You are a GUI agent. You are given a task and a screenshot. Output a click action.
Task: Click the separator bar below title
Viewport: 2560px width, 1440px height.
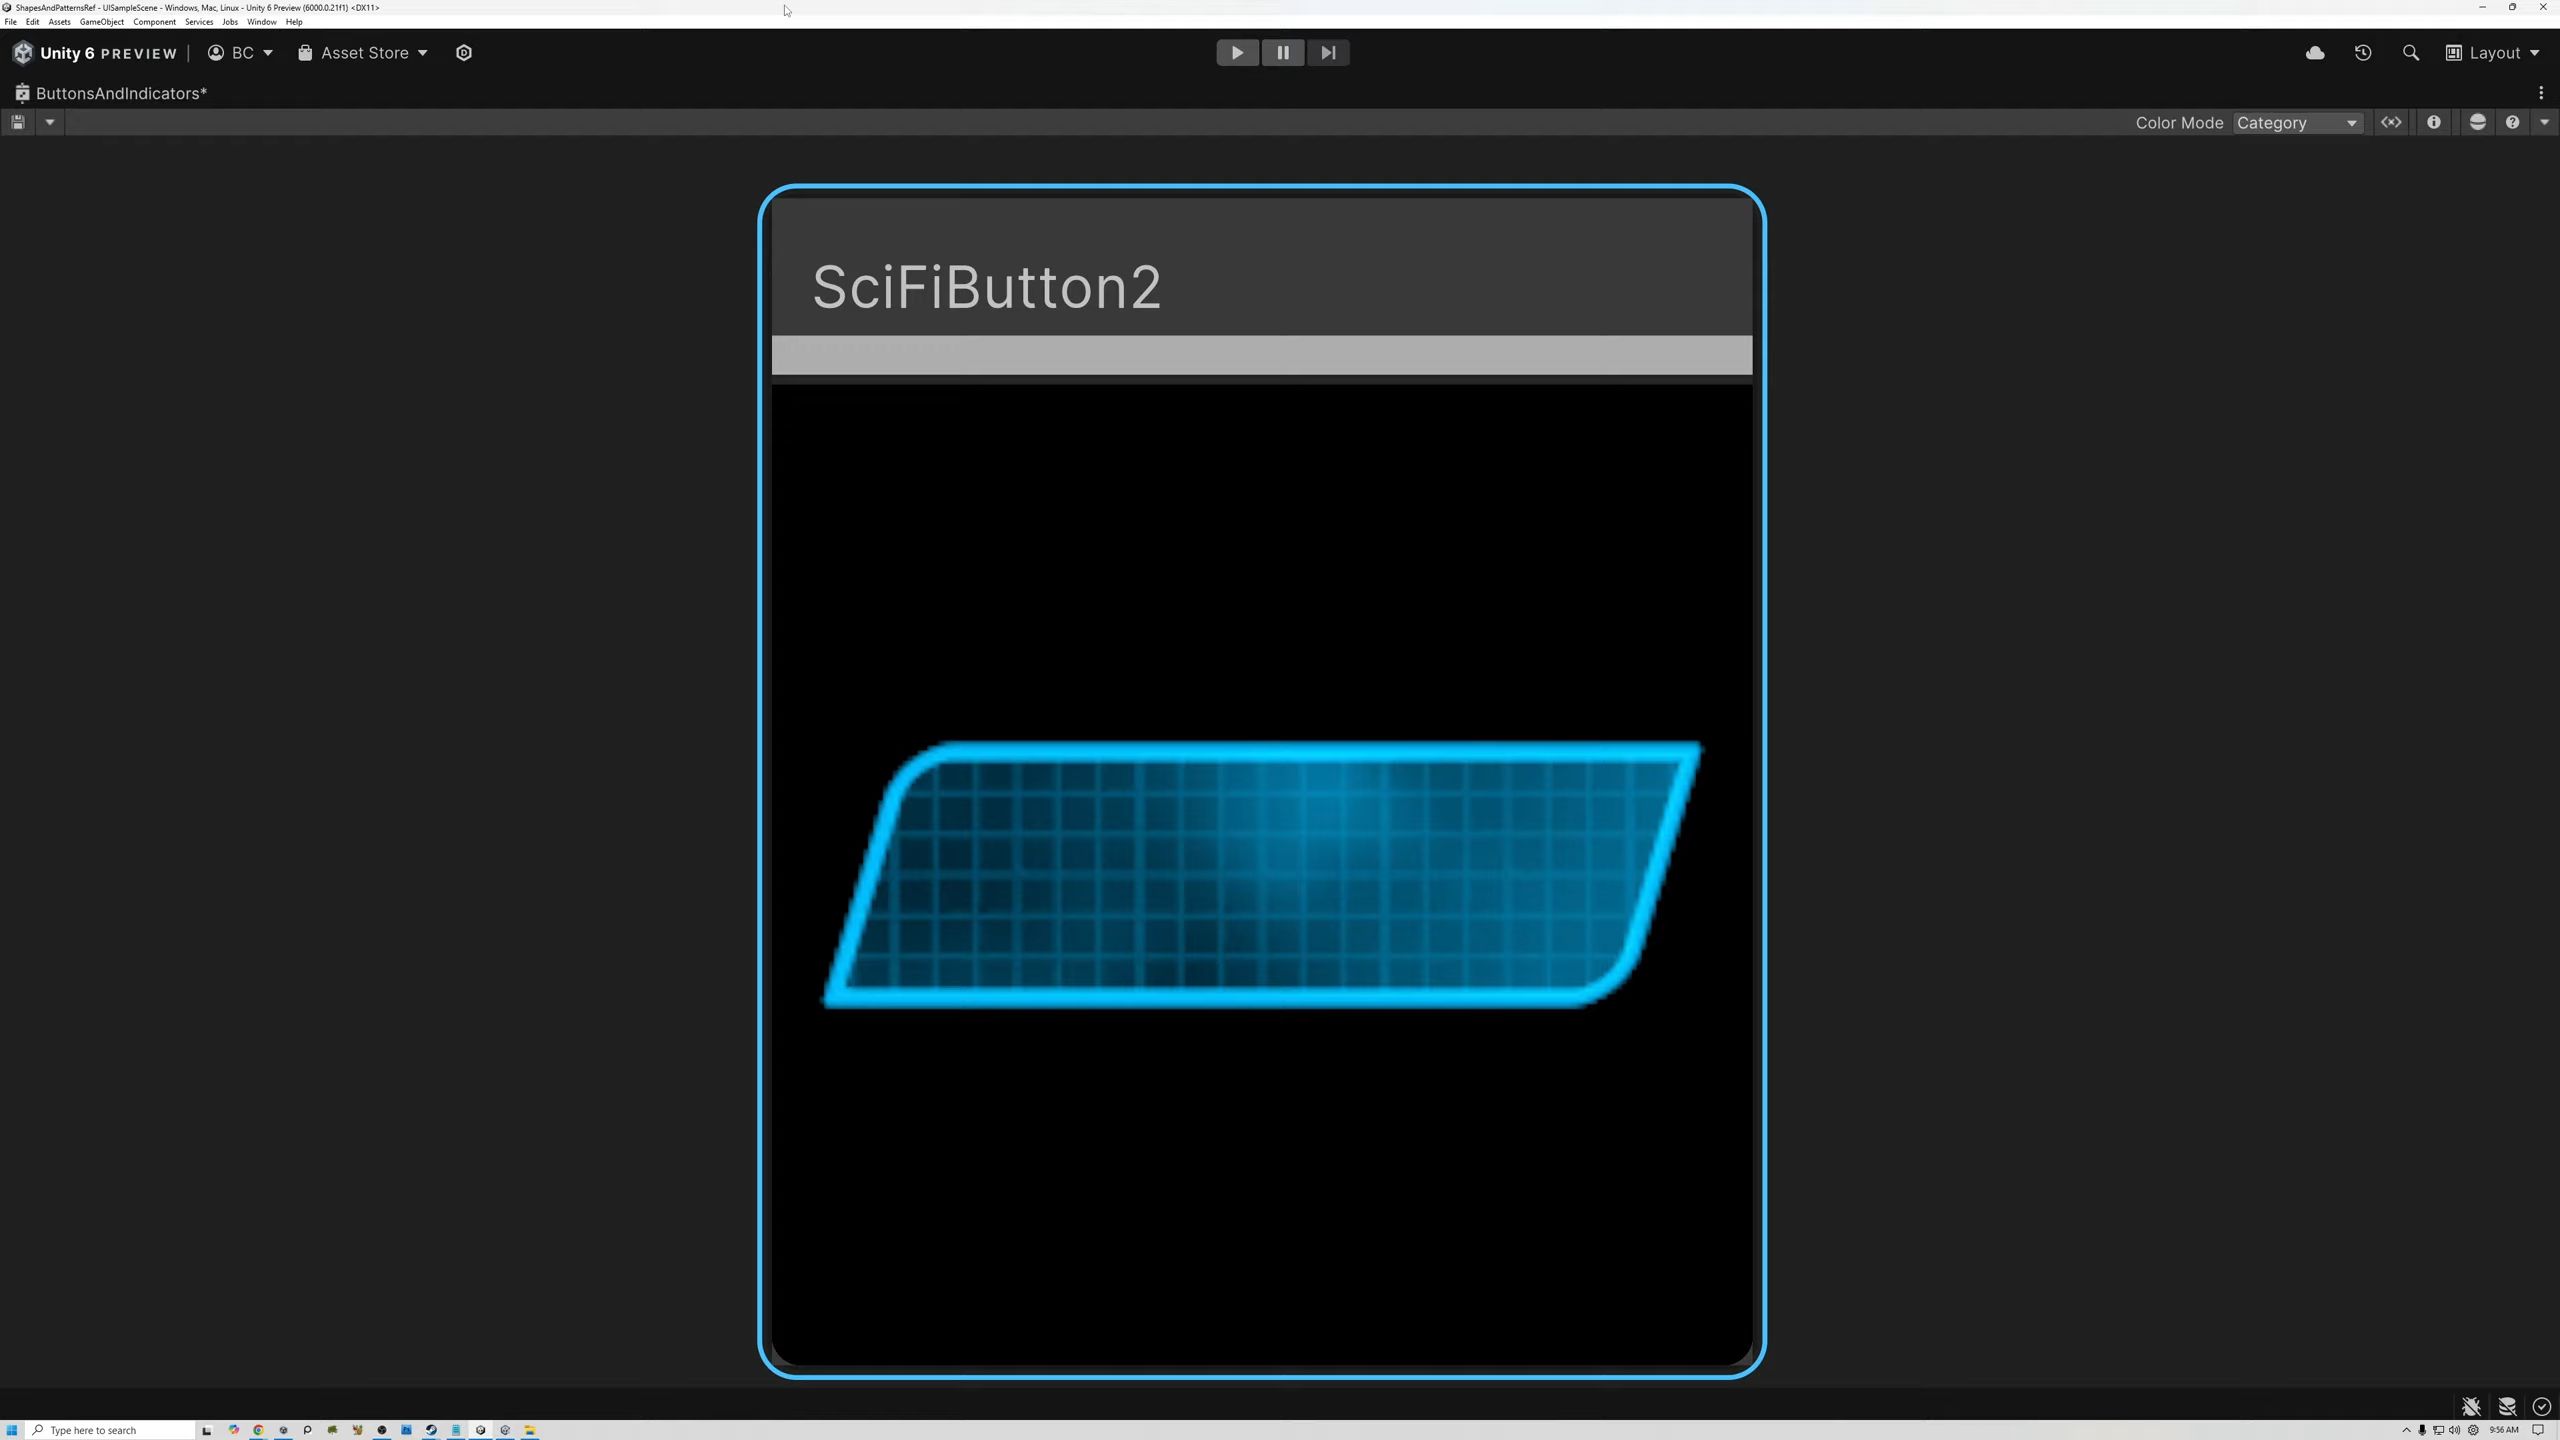(1262, 353)
